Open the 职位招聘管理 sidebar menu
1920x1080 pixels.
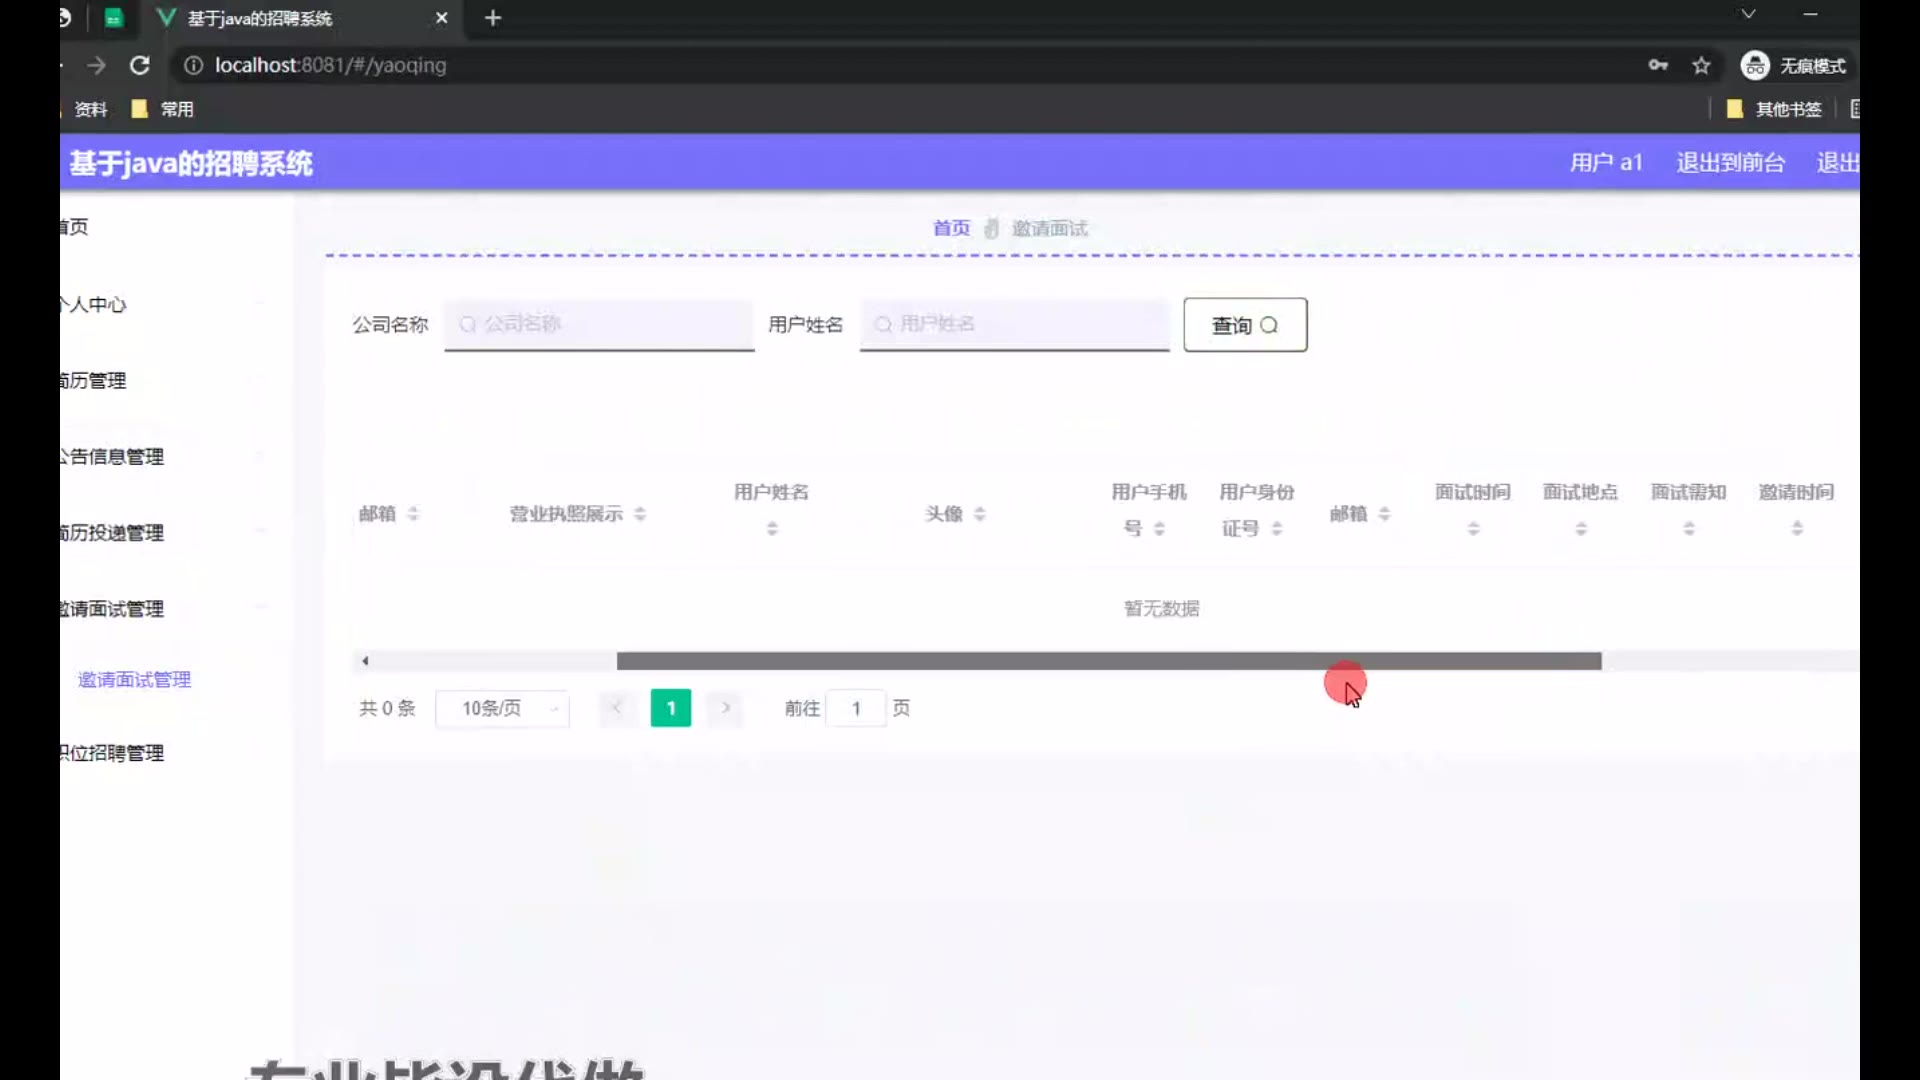pyautogui.click(x=112, y=753)
